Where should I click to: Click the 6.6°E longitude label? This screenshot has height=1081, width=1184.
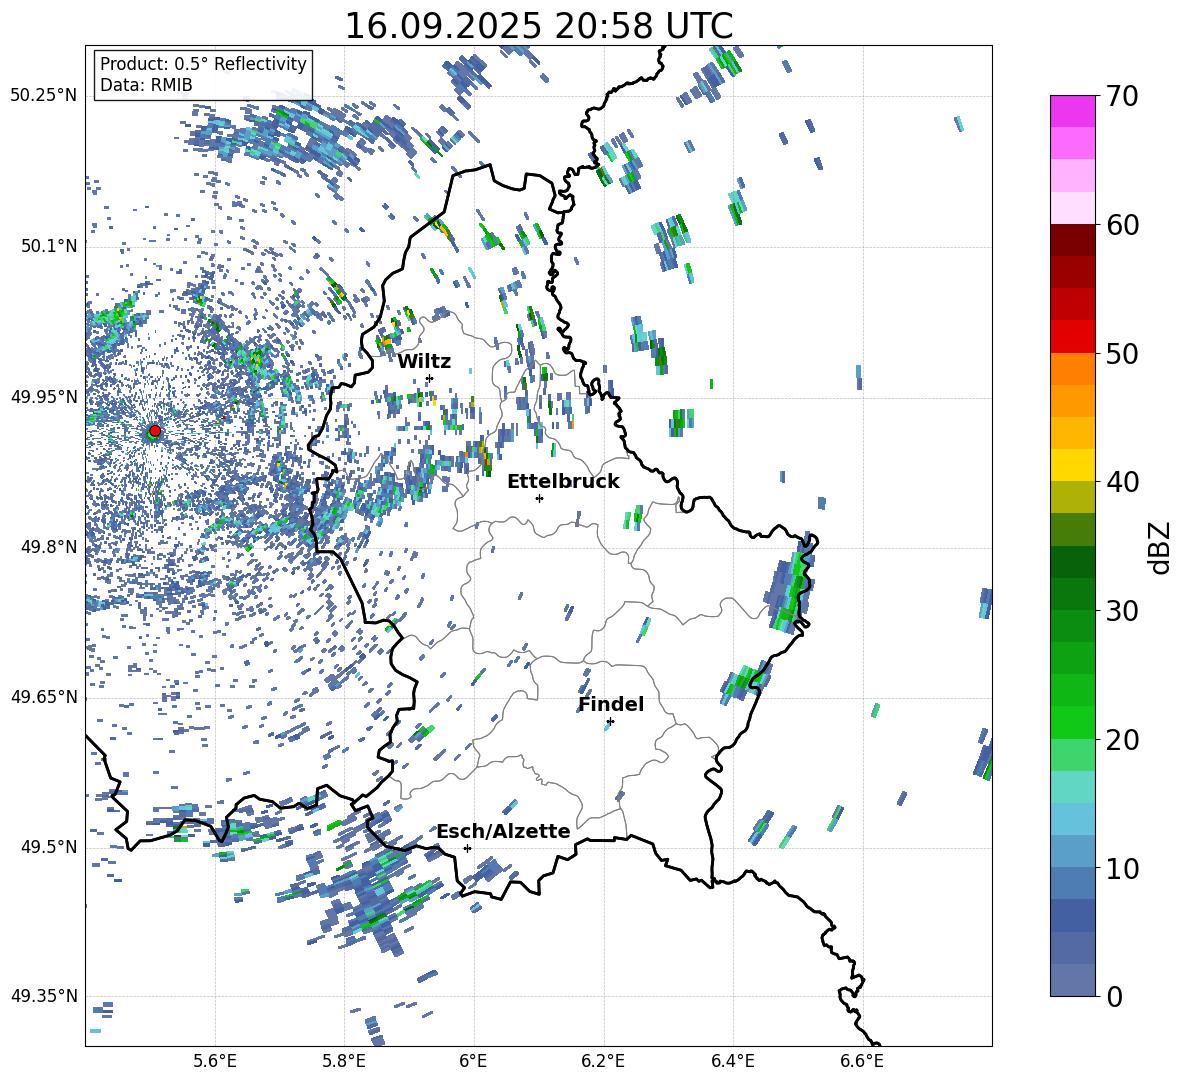coord(862,1062)
